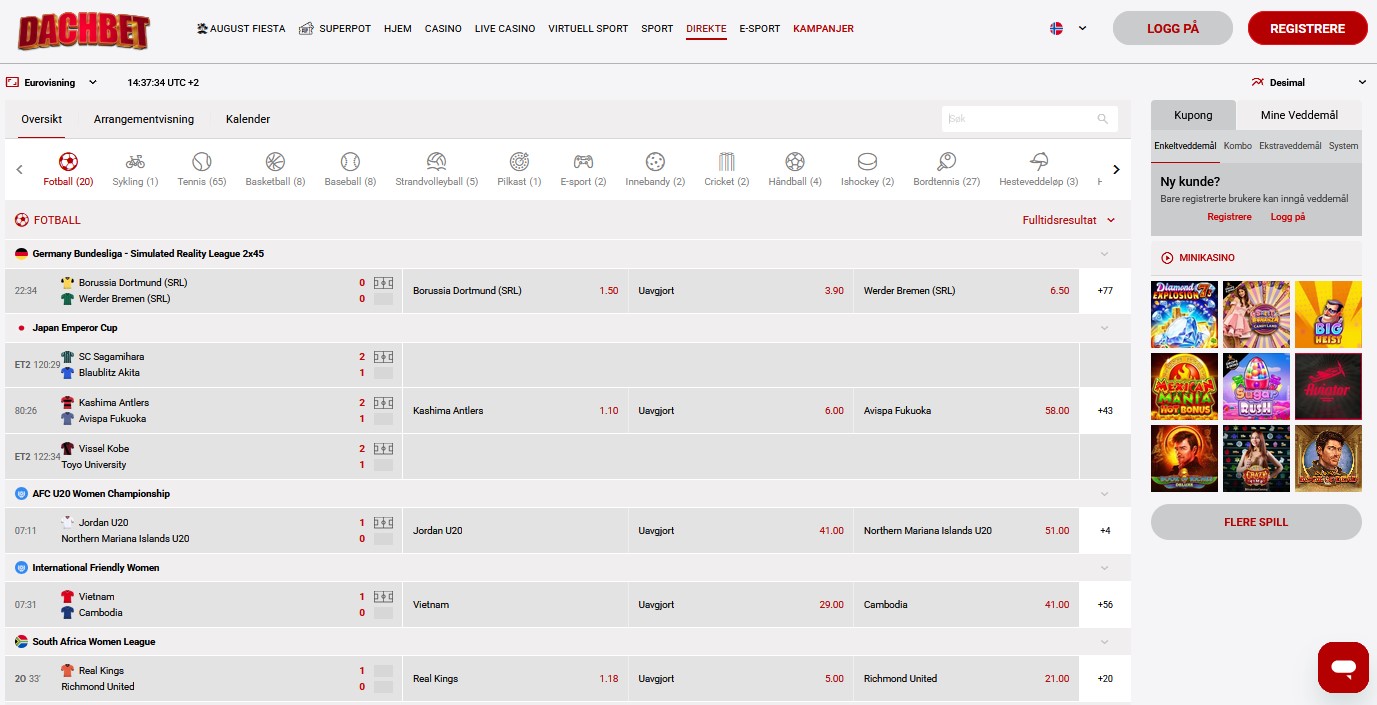
Task: Select the Ishockey (2) puck icon
Action: tap(867, 162)
